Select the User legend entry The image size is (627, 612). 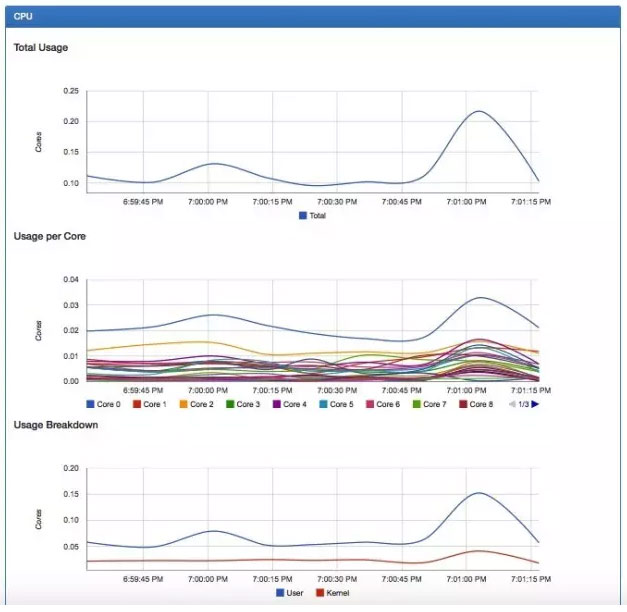290,593
